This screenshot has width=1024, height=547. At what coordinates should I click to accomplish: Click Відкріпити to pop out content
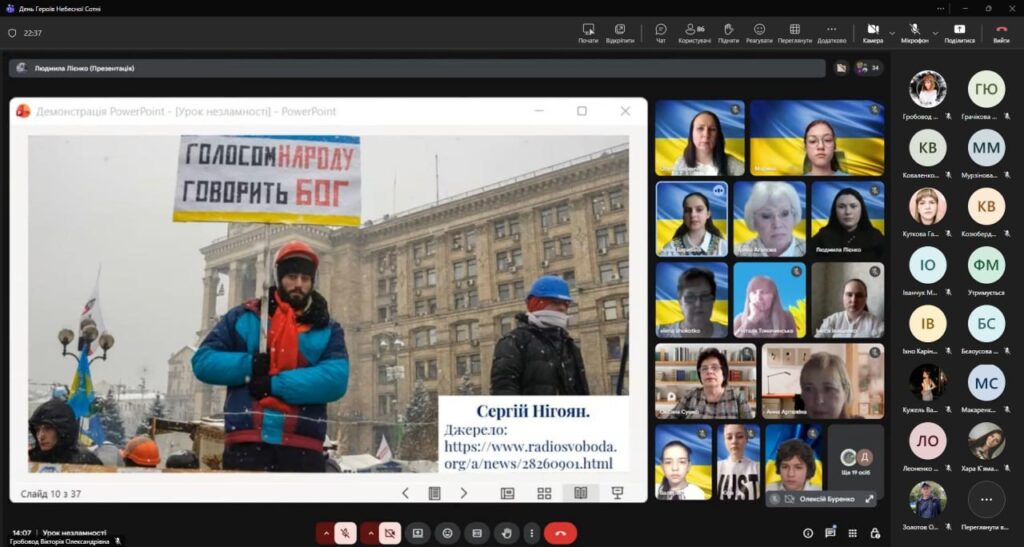pos(620,32)
